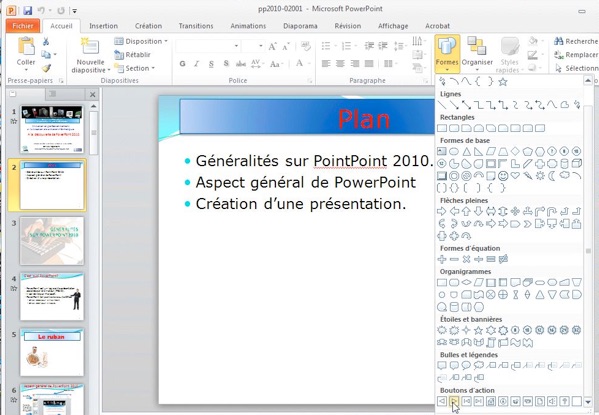Switch to the Transitions tab
This screenshot has width=599, height=415.
coord(196,26)
